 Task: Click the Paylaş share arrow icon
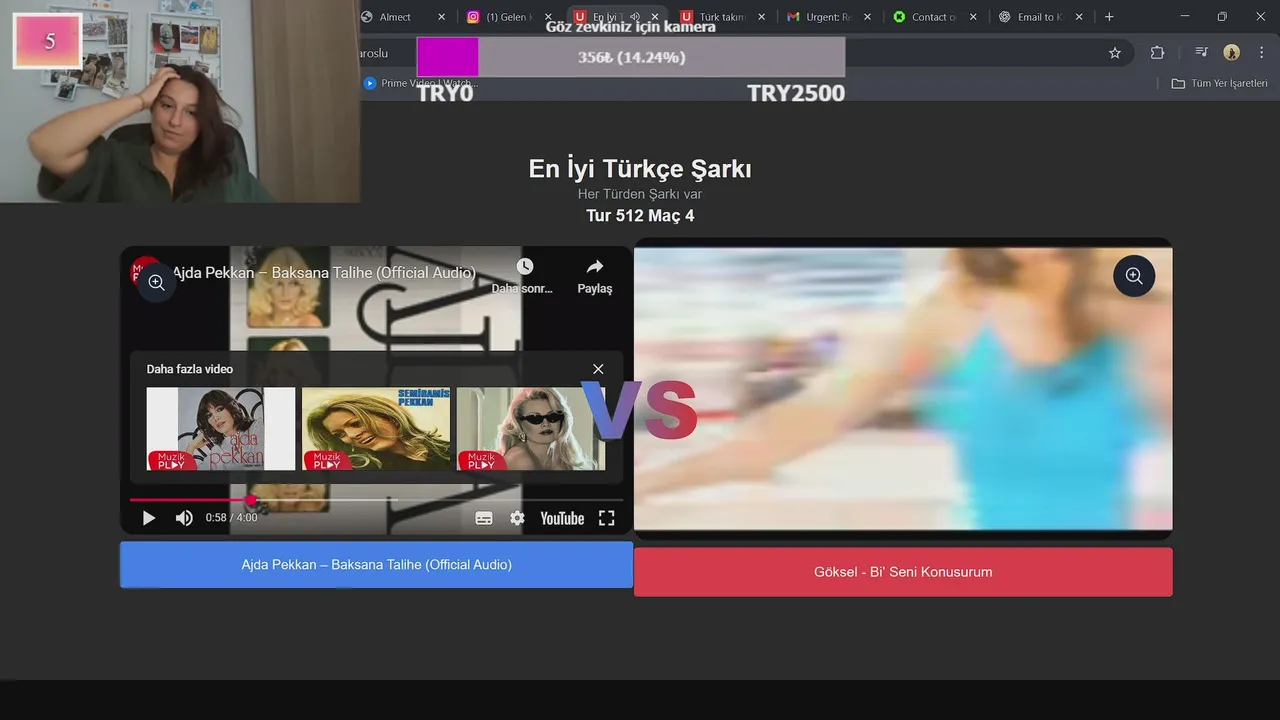tap(595, 266)
